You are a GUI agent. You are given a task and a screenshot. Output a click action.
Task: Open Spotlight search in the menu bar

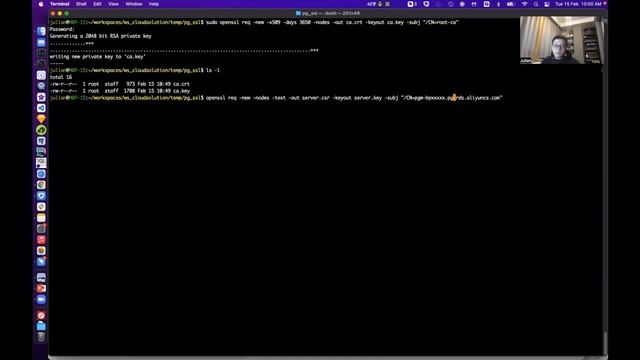click(x=536, y=4)
